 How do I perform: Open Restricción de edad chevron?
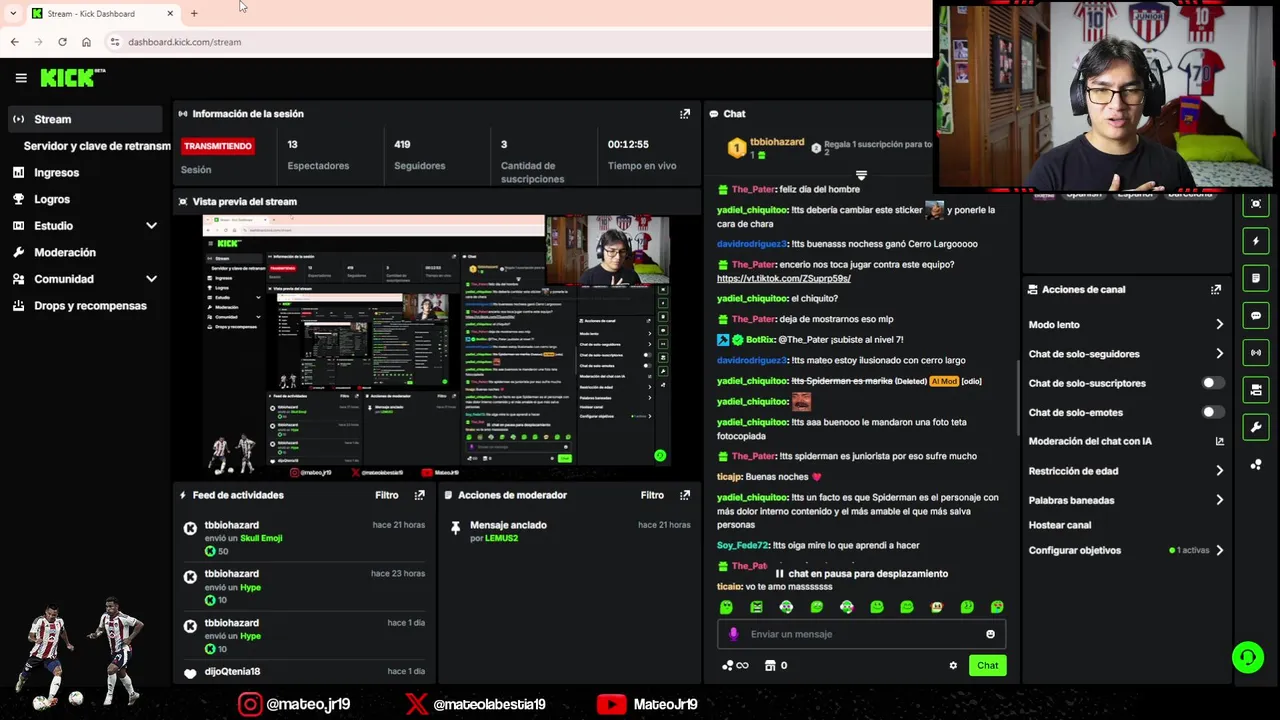(x=1219, y=471)
